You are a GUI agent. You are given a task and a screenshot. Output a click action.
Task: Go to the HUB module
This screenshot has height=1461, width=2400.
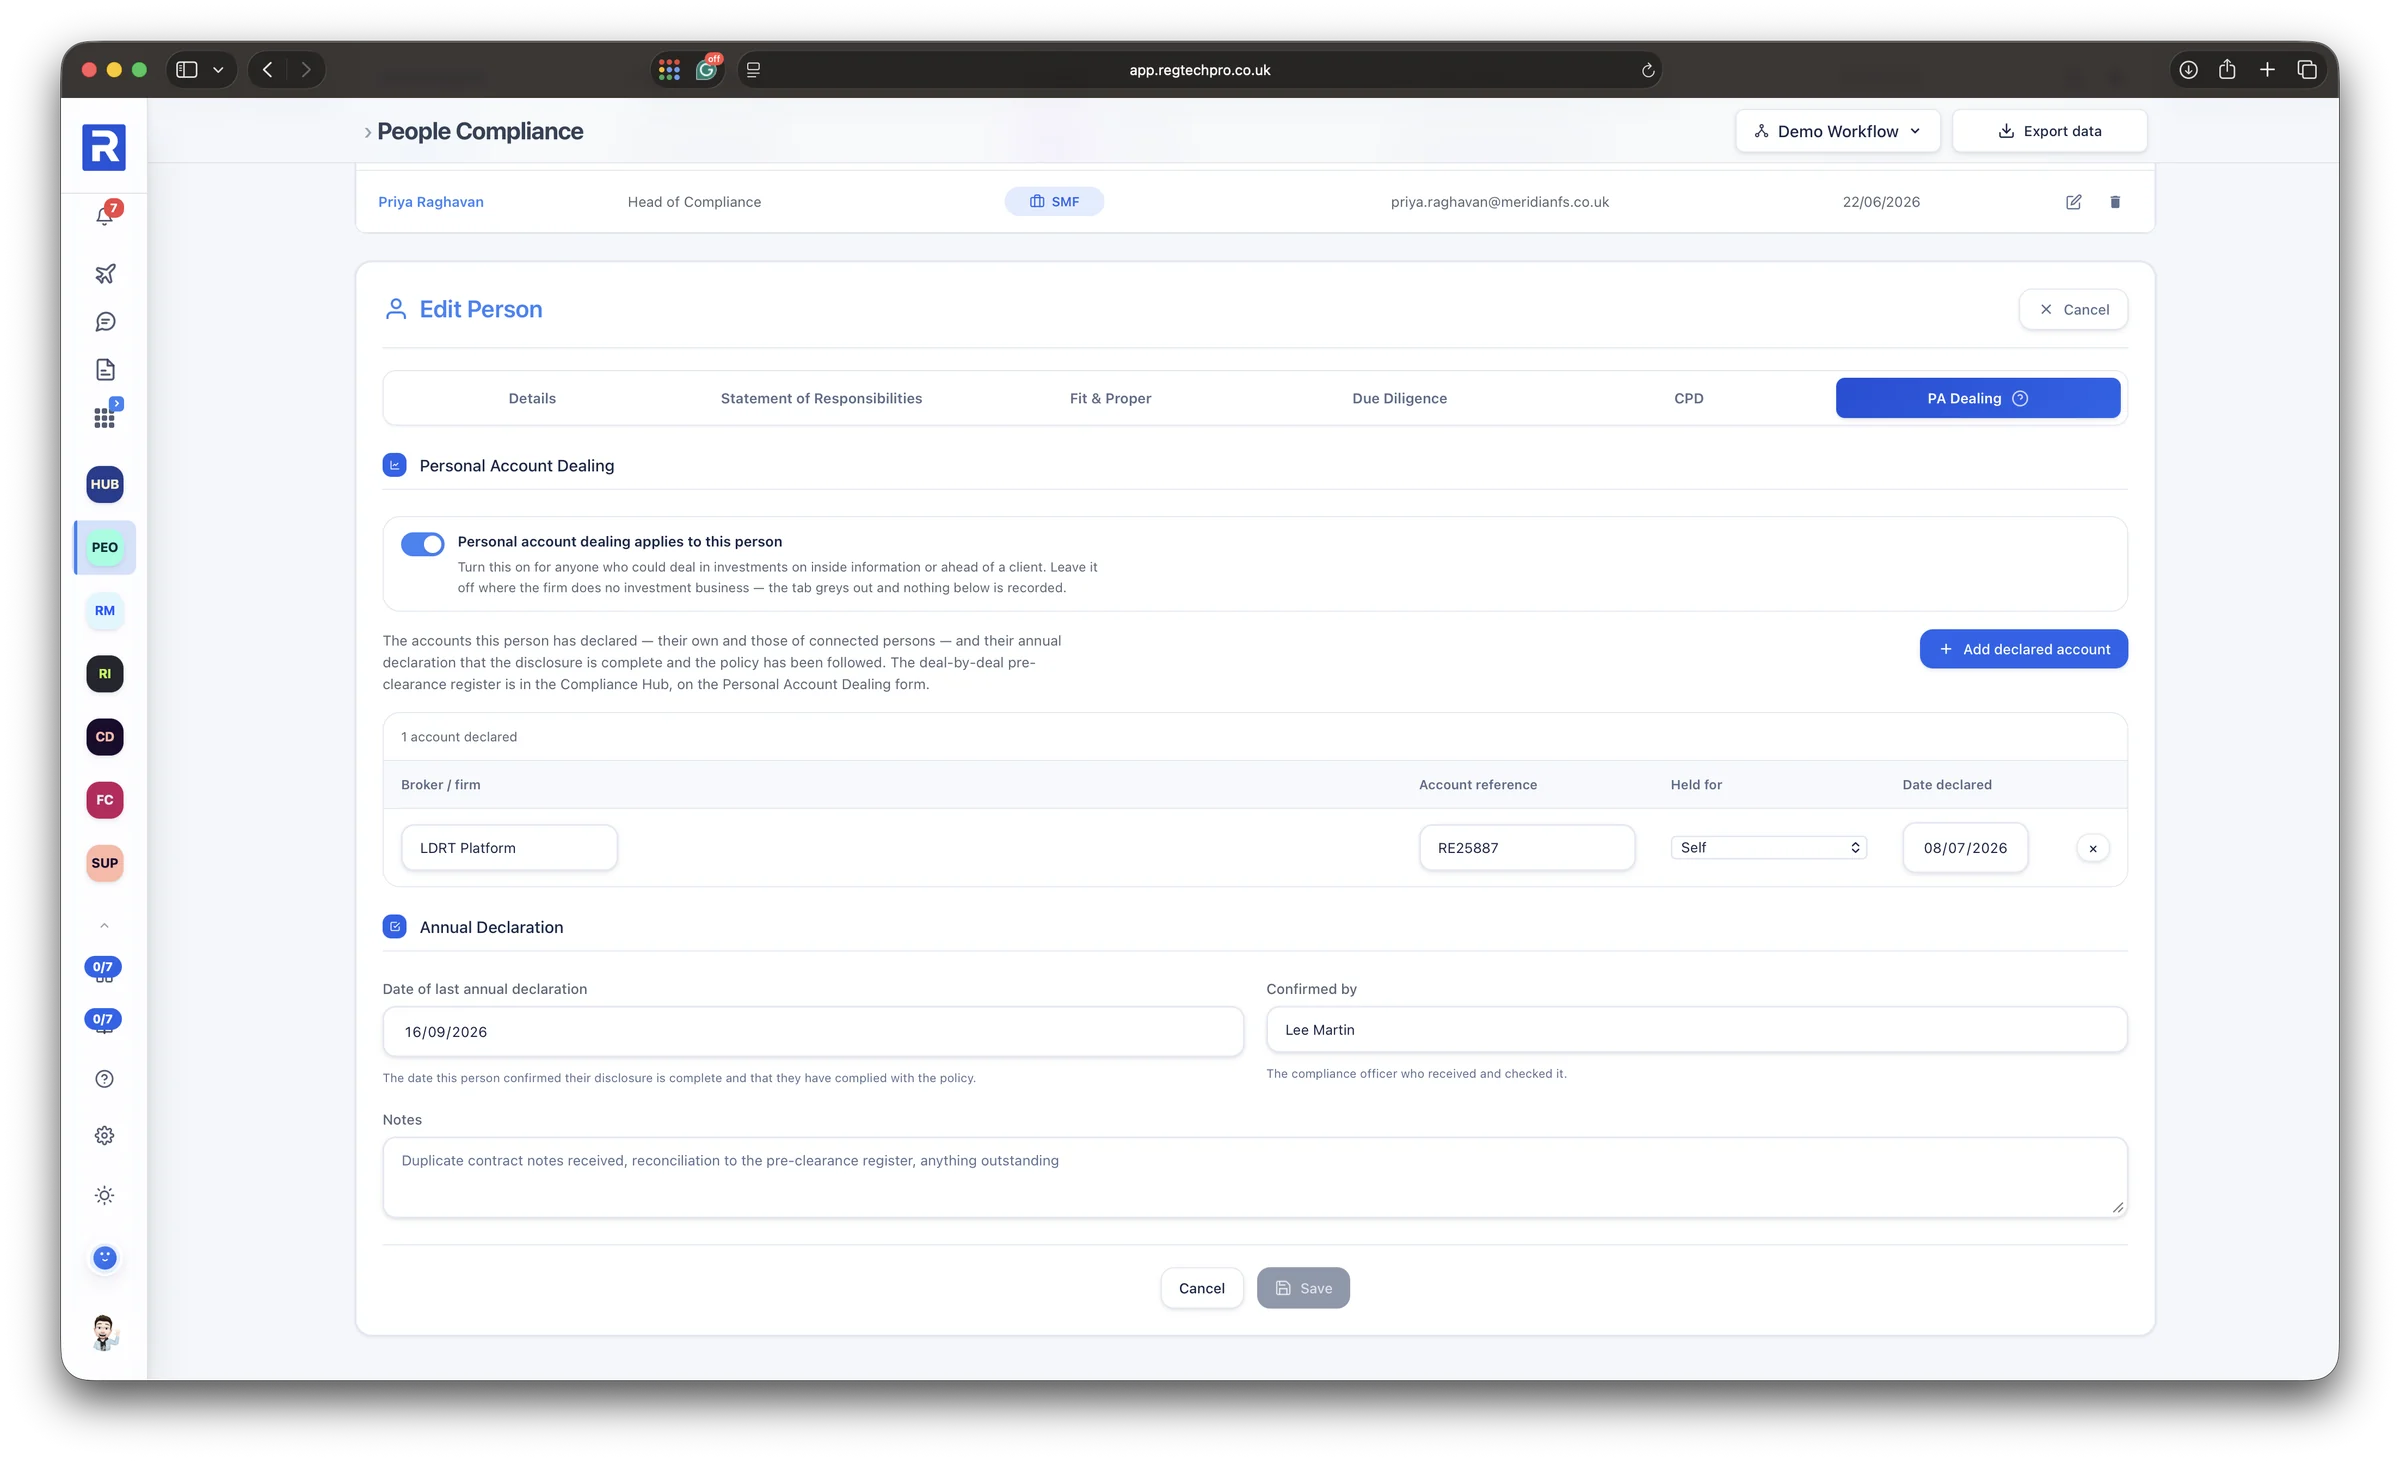105,484
